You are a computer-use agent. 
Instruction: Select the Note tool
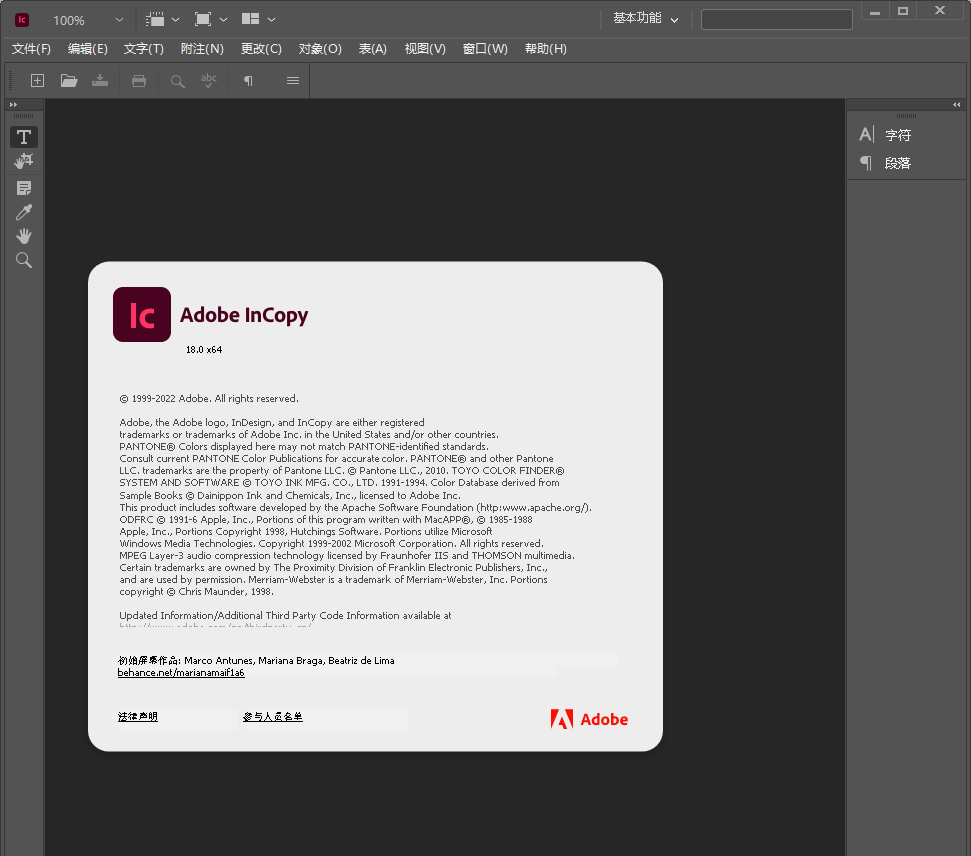coord(24,188)
